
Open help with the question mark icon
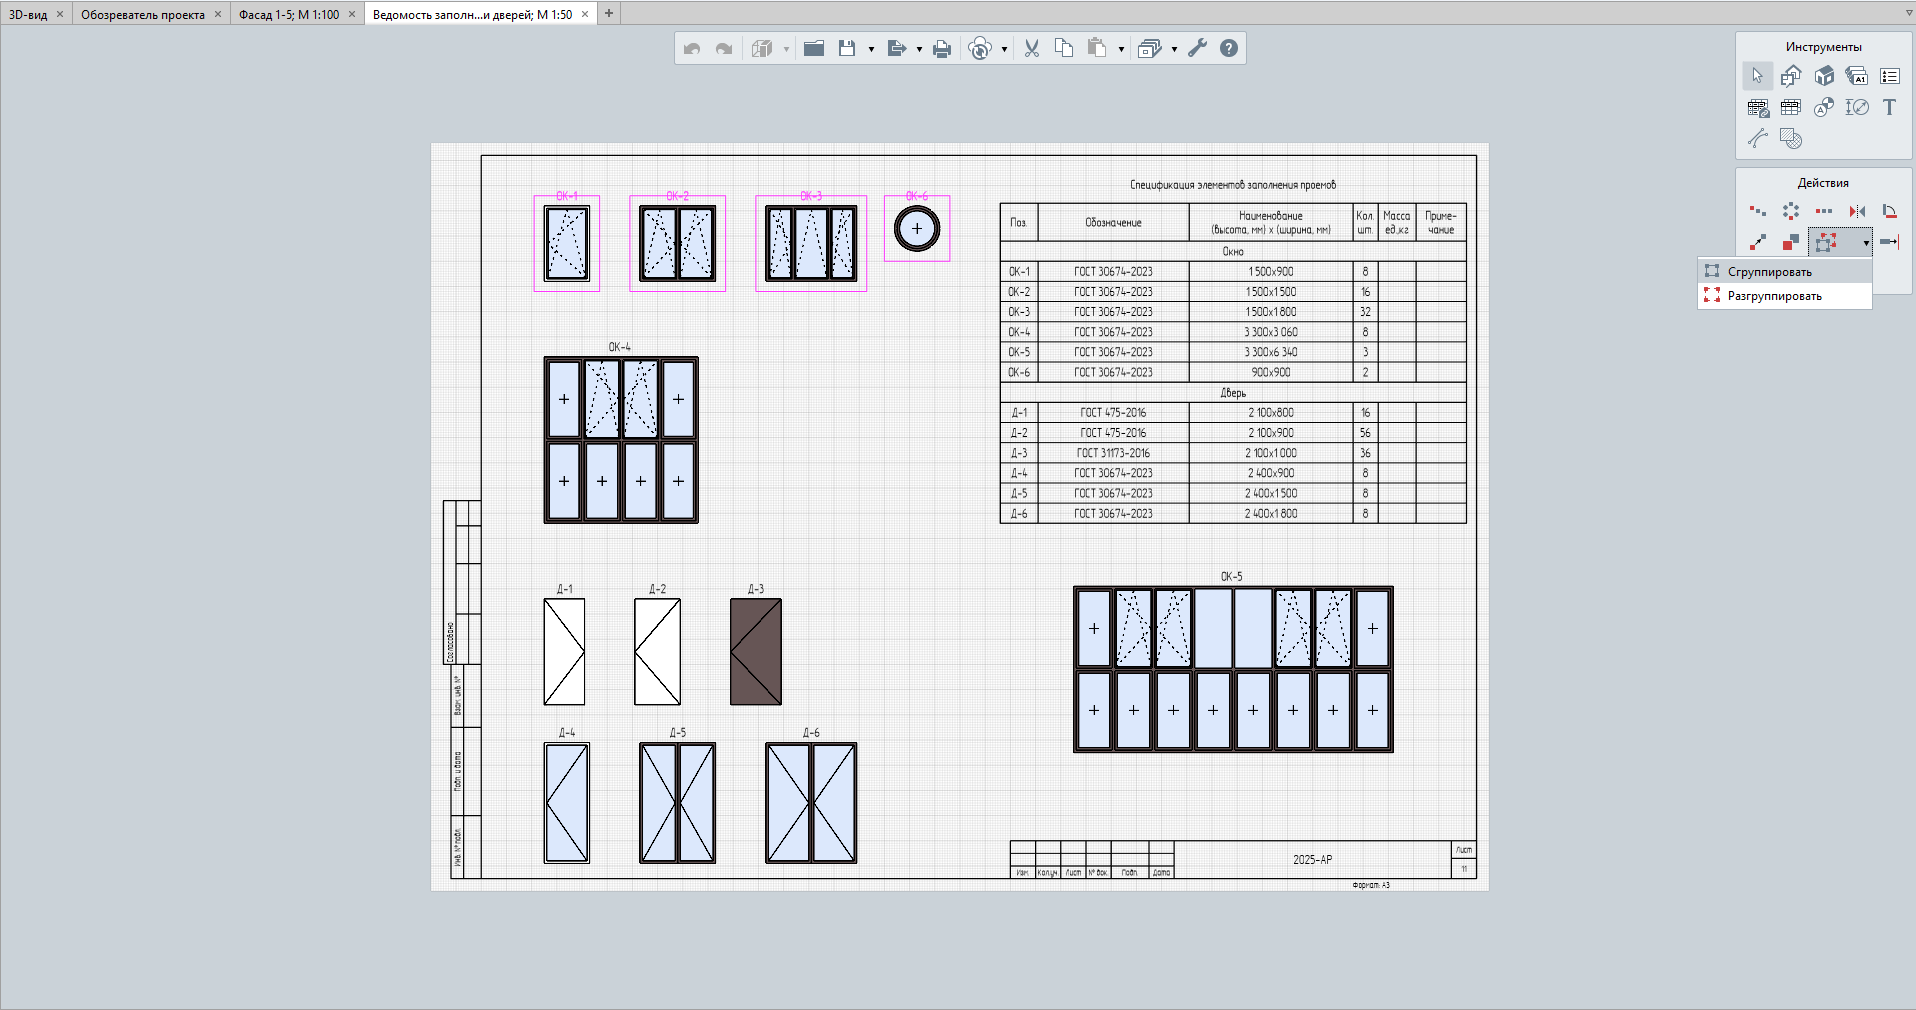click(1229, 48)
